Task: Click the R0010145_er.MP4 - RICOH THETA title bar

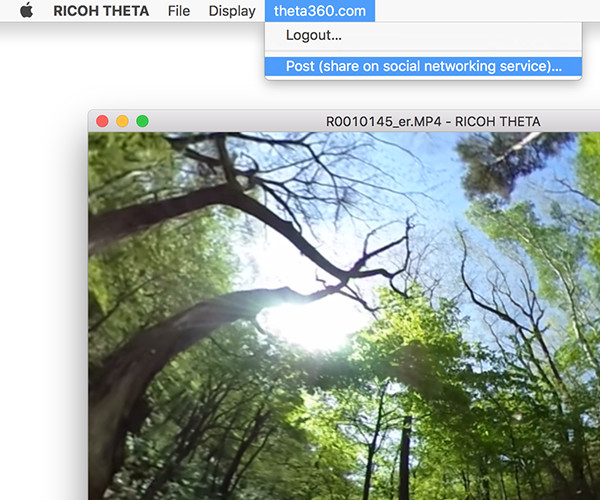Action: tap(432, 121)
